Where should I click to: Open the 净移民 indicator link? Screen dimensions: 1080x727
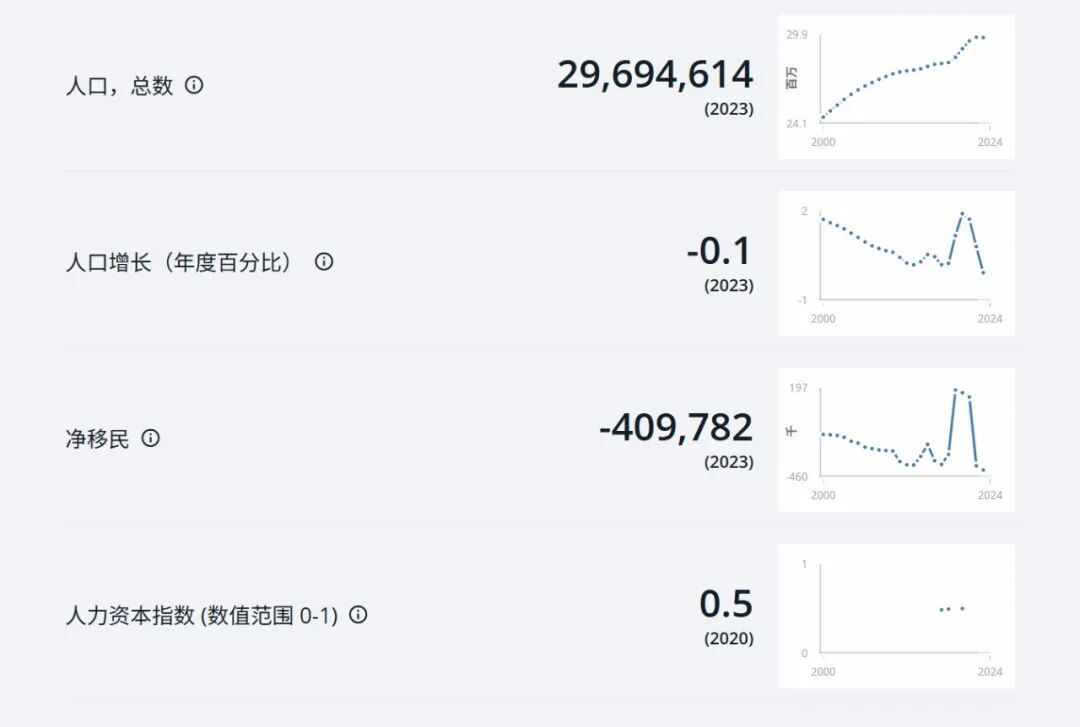(97, 438)
